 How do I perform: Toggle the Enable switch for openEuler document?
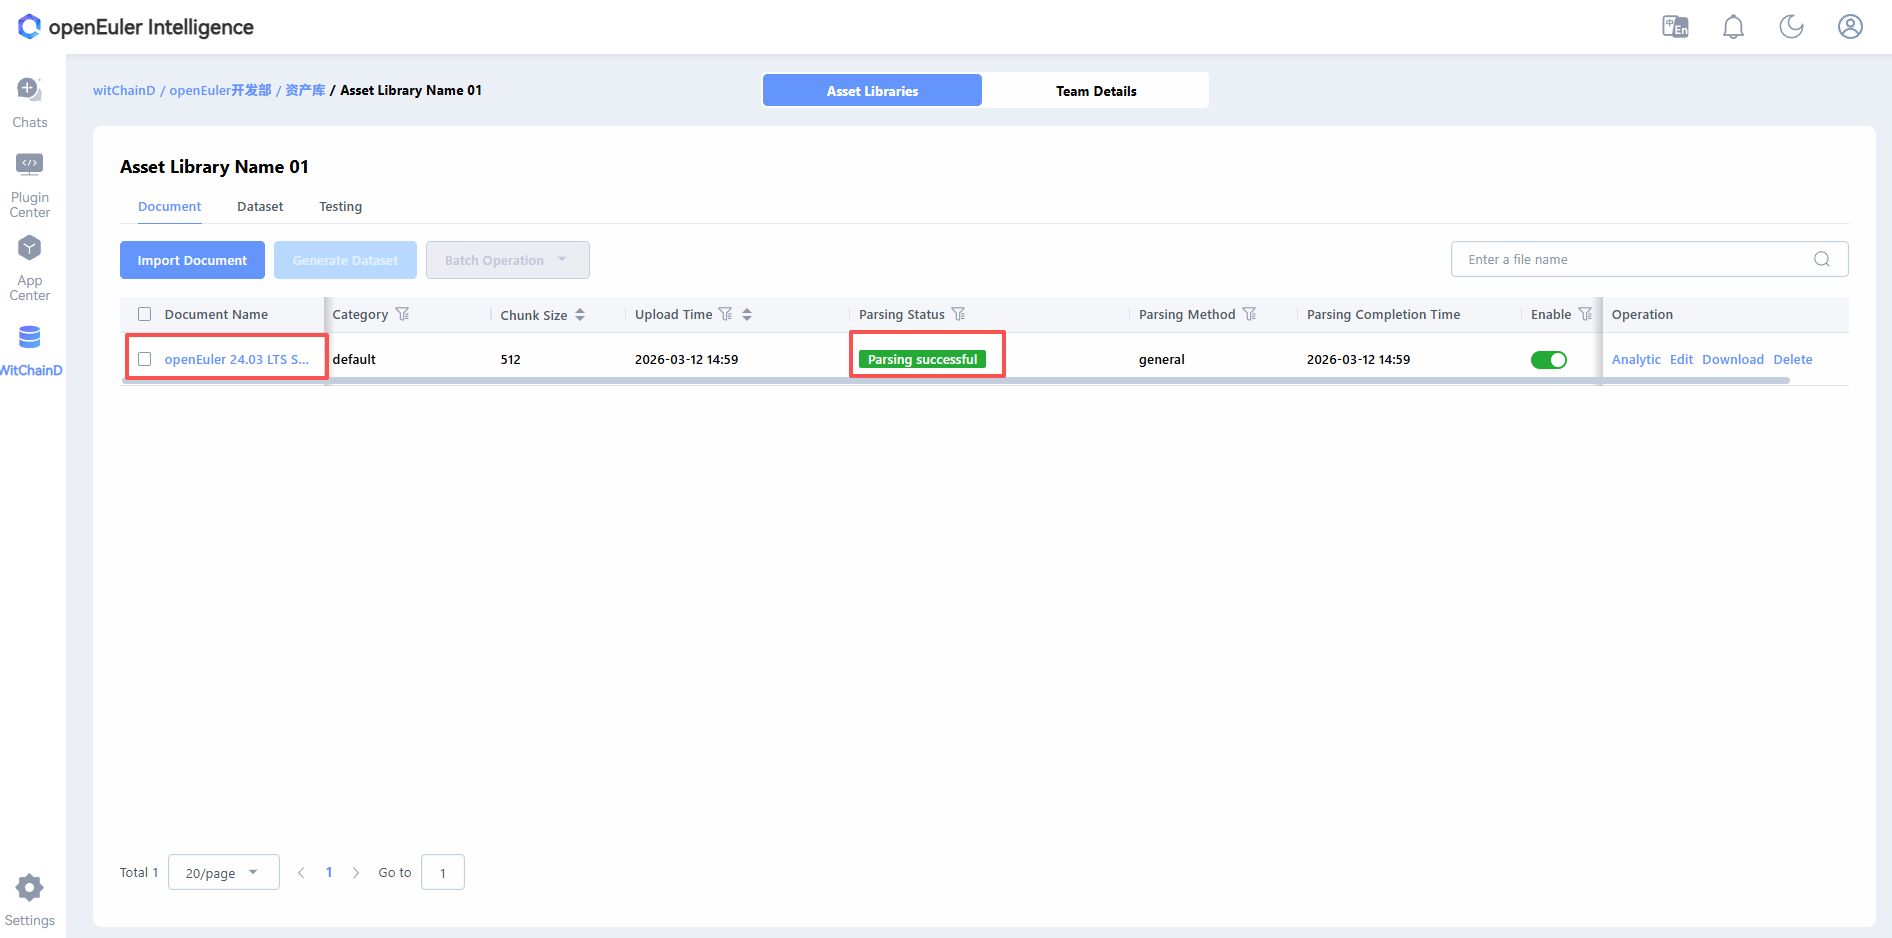tap(1548, 360)
